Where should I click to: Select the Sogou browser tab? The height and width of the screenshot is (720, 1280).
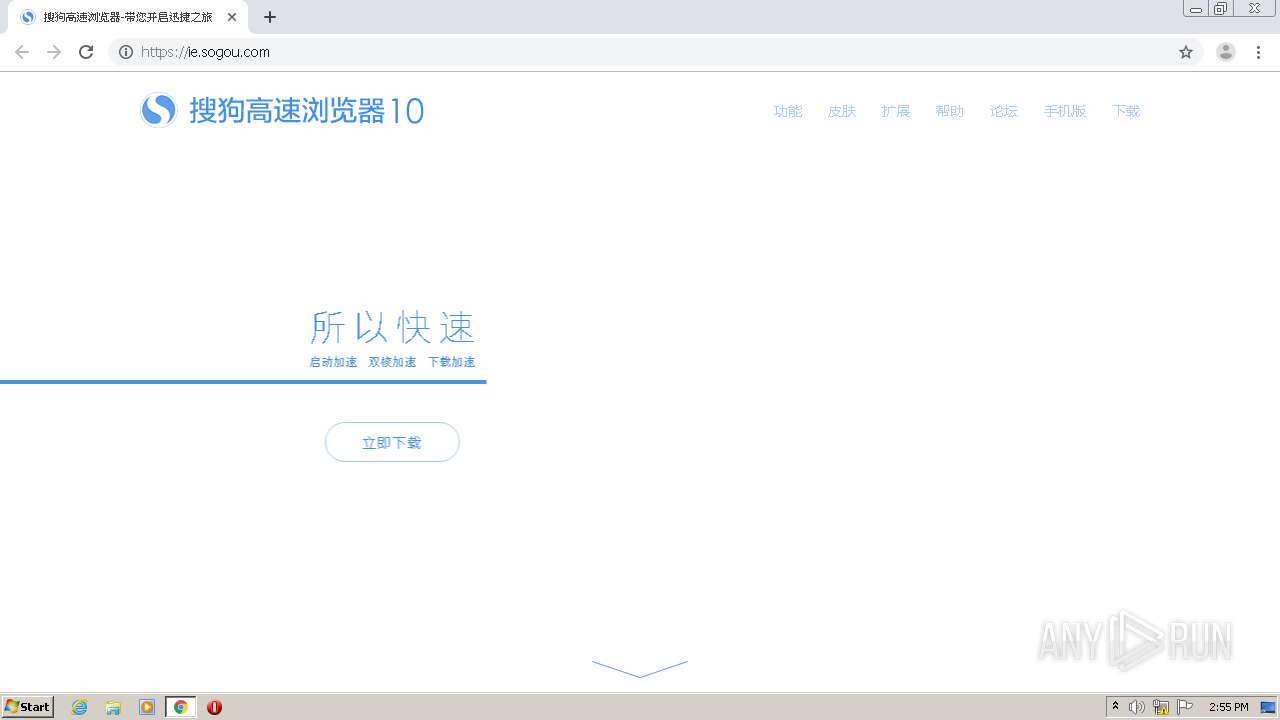coord(128,17)
